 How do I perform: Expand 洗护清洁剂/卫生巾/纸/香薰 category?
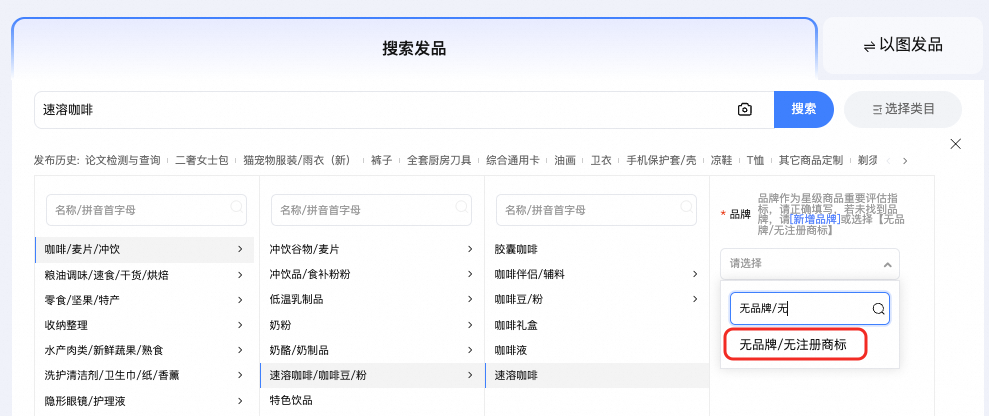click(x=144, y=375)
